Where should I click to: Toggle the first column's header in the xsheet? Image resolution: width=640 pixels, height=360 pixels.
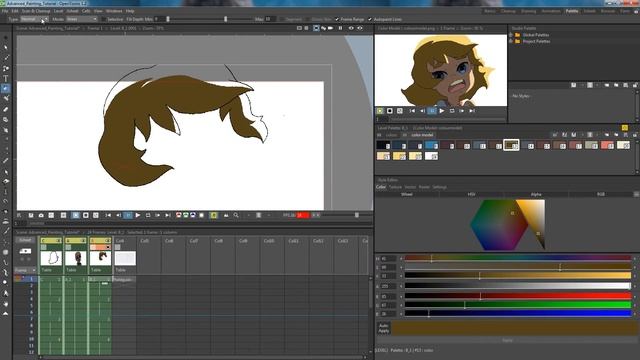point(51,240)
